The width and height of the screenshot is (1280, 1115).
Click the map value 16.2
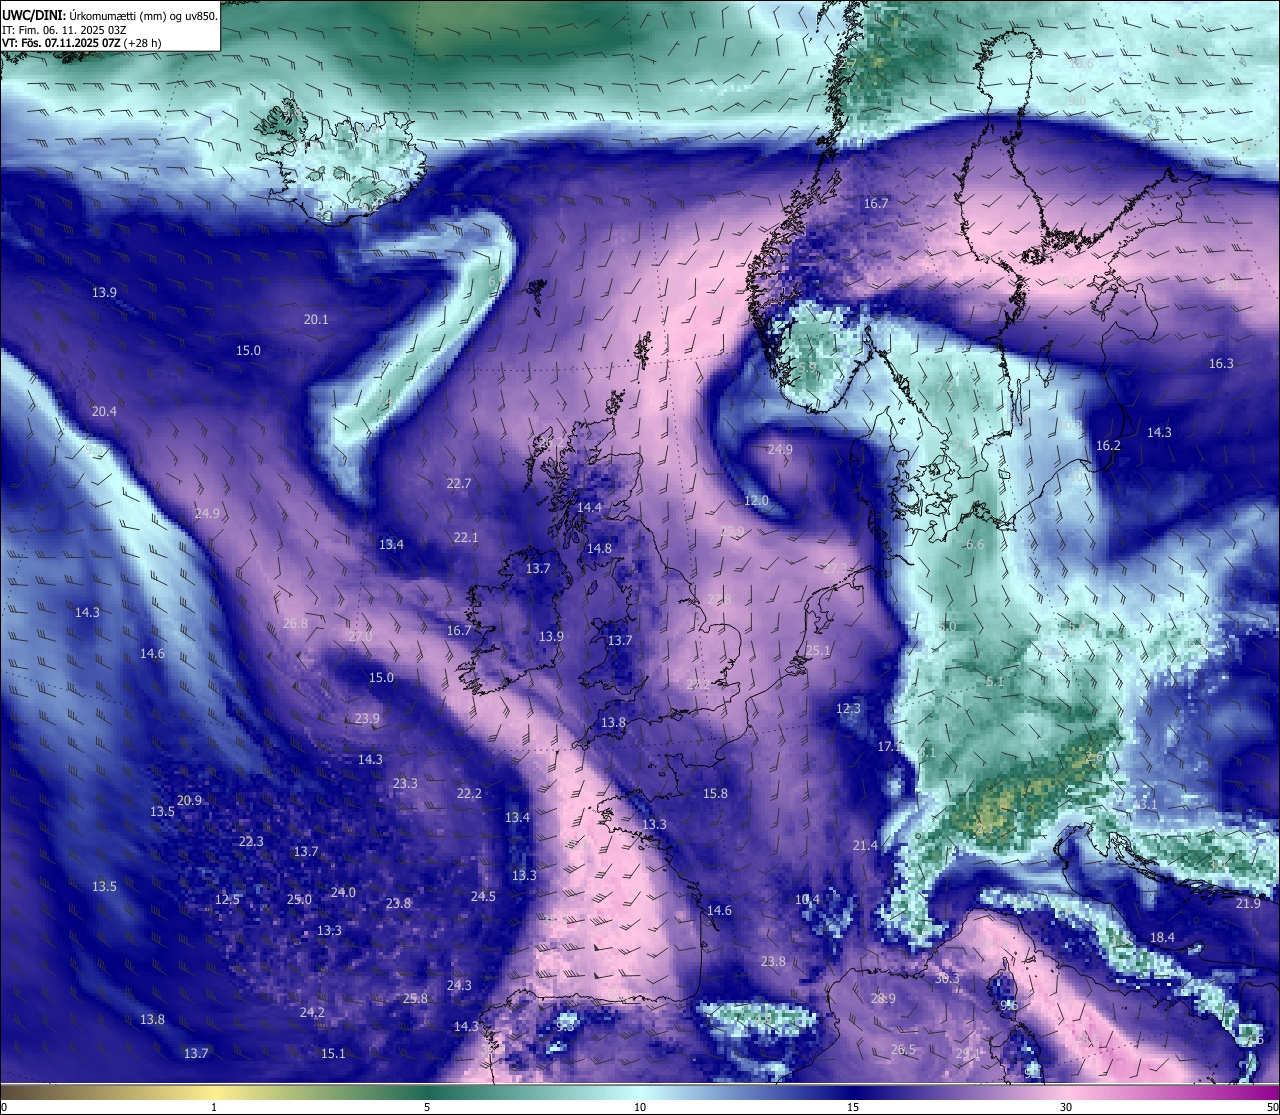[1108, 446]
